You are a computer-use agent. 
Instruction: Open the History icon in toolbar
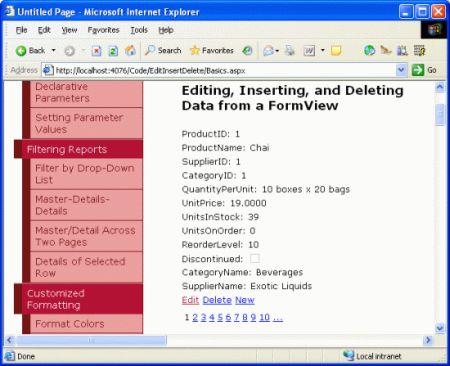[x=247, y=51]
